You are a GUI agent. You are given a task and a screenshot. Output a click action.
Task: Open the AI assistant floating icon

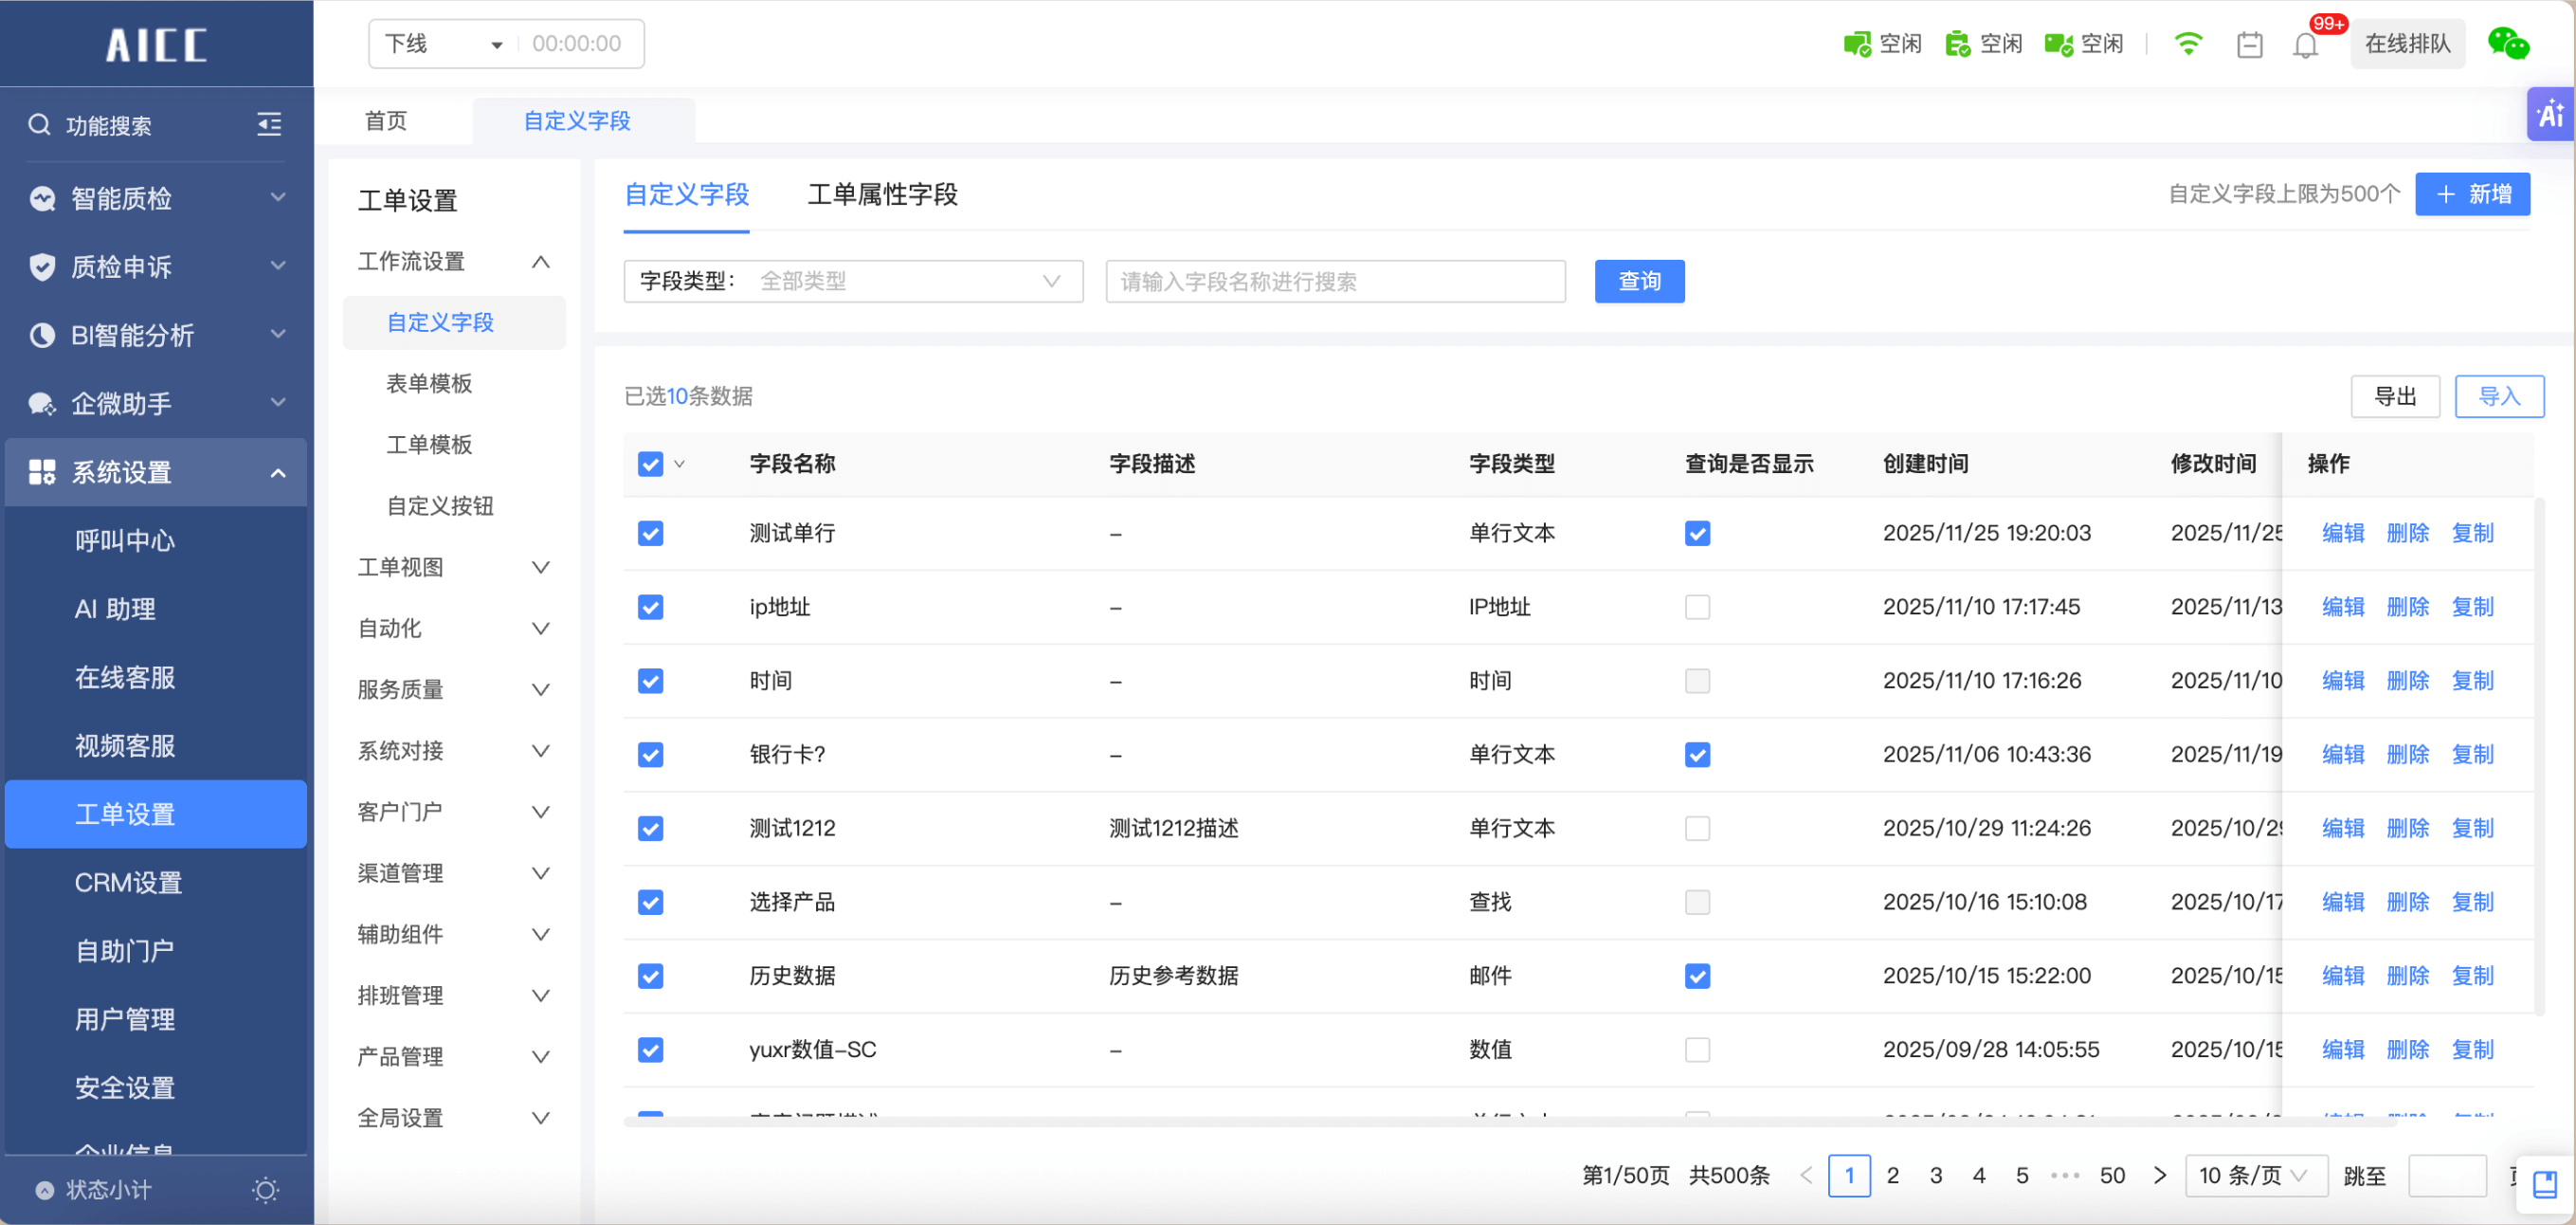point(2550,114)
